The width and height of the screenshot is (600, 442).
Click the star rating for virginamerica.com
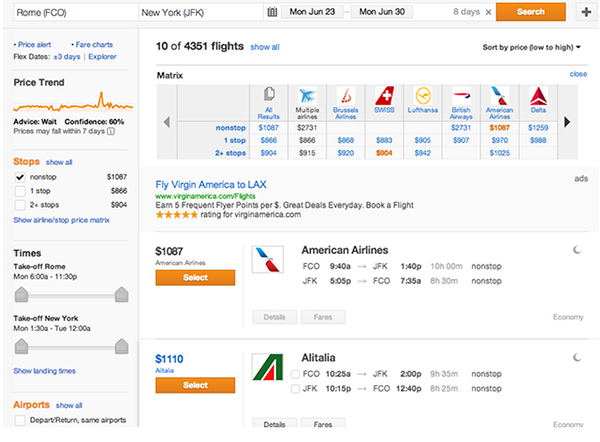176,215
